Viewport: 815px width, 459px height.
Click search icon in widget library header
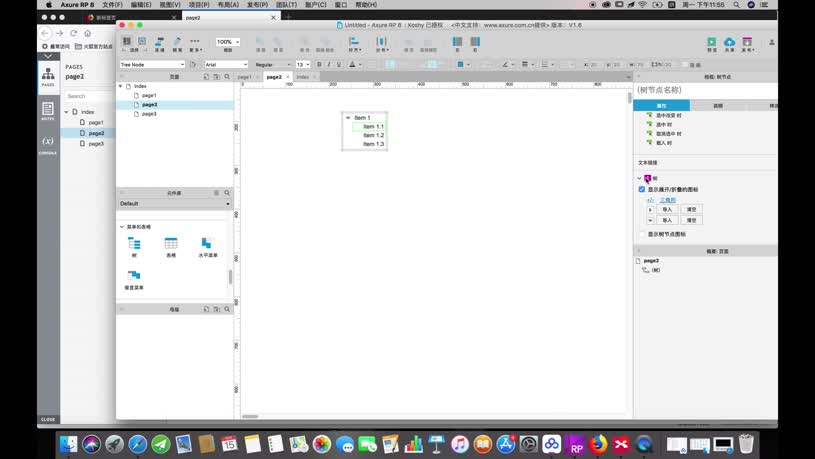point(227,193)
